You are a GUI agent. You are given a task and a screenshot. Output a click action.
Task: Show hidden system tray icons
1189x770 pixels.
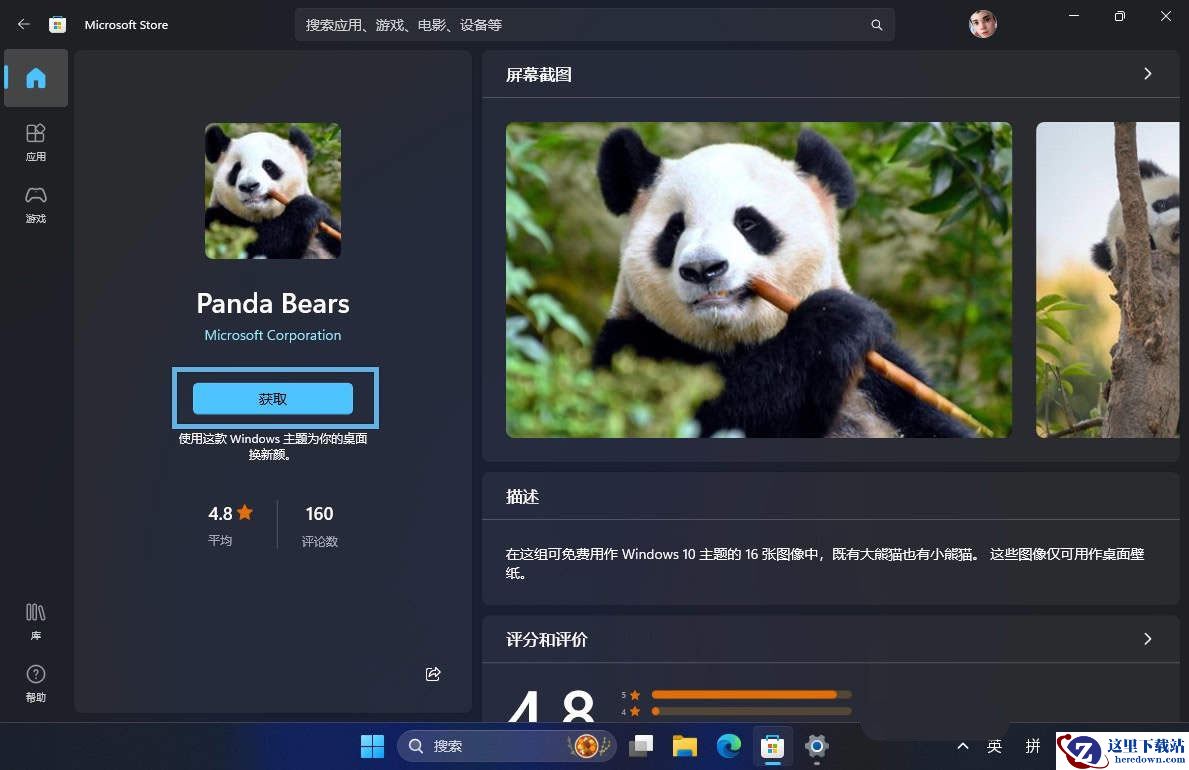coord(962,746)
